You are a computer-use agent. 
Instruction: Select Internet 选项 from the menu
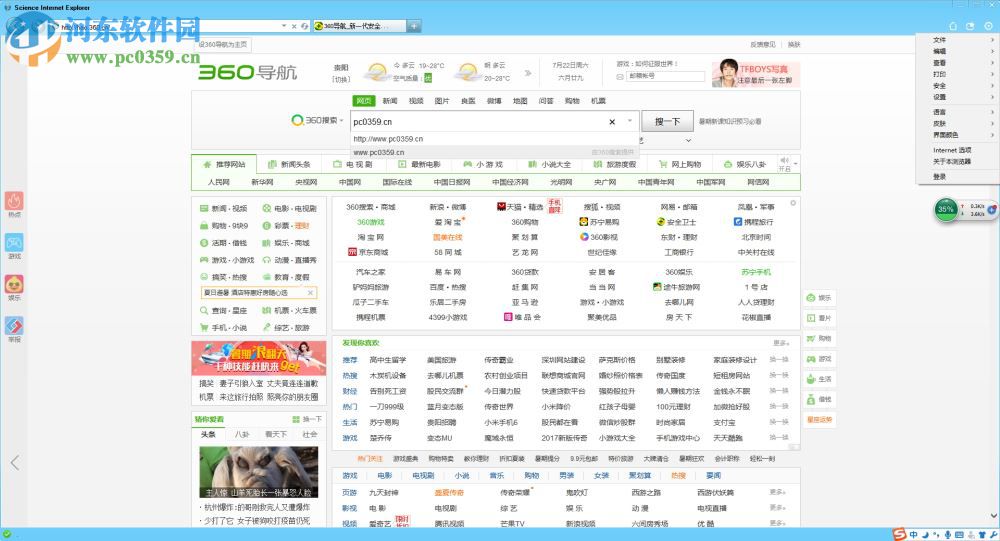tap(952, 150)
